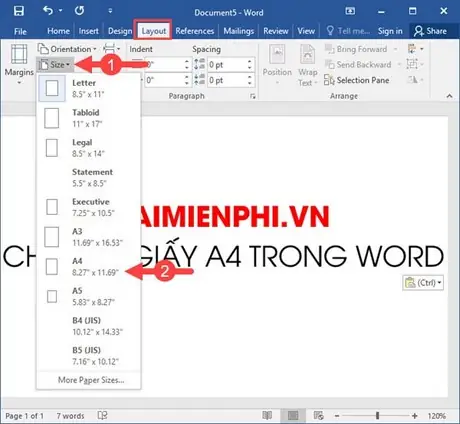The height and width of the screenshot is (424, 460).
Task: Open the Orientation dropdown
Action: point(67,49)
